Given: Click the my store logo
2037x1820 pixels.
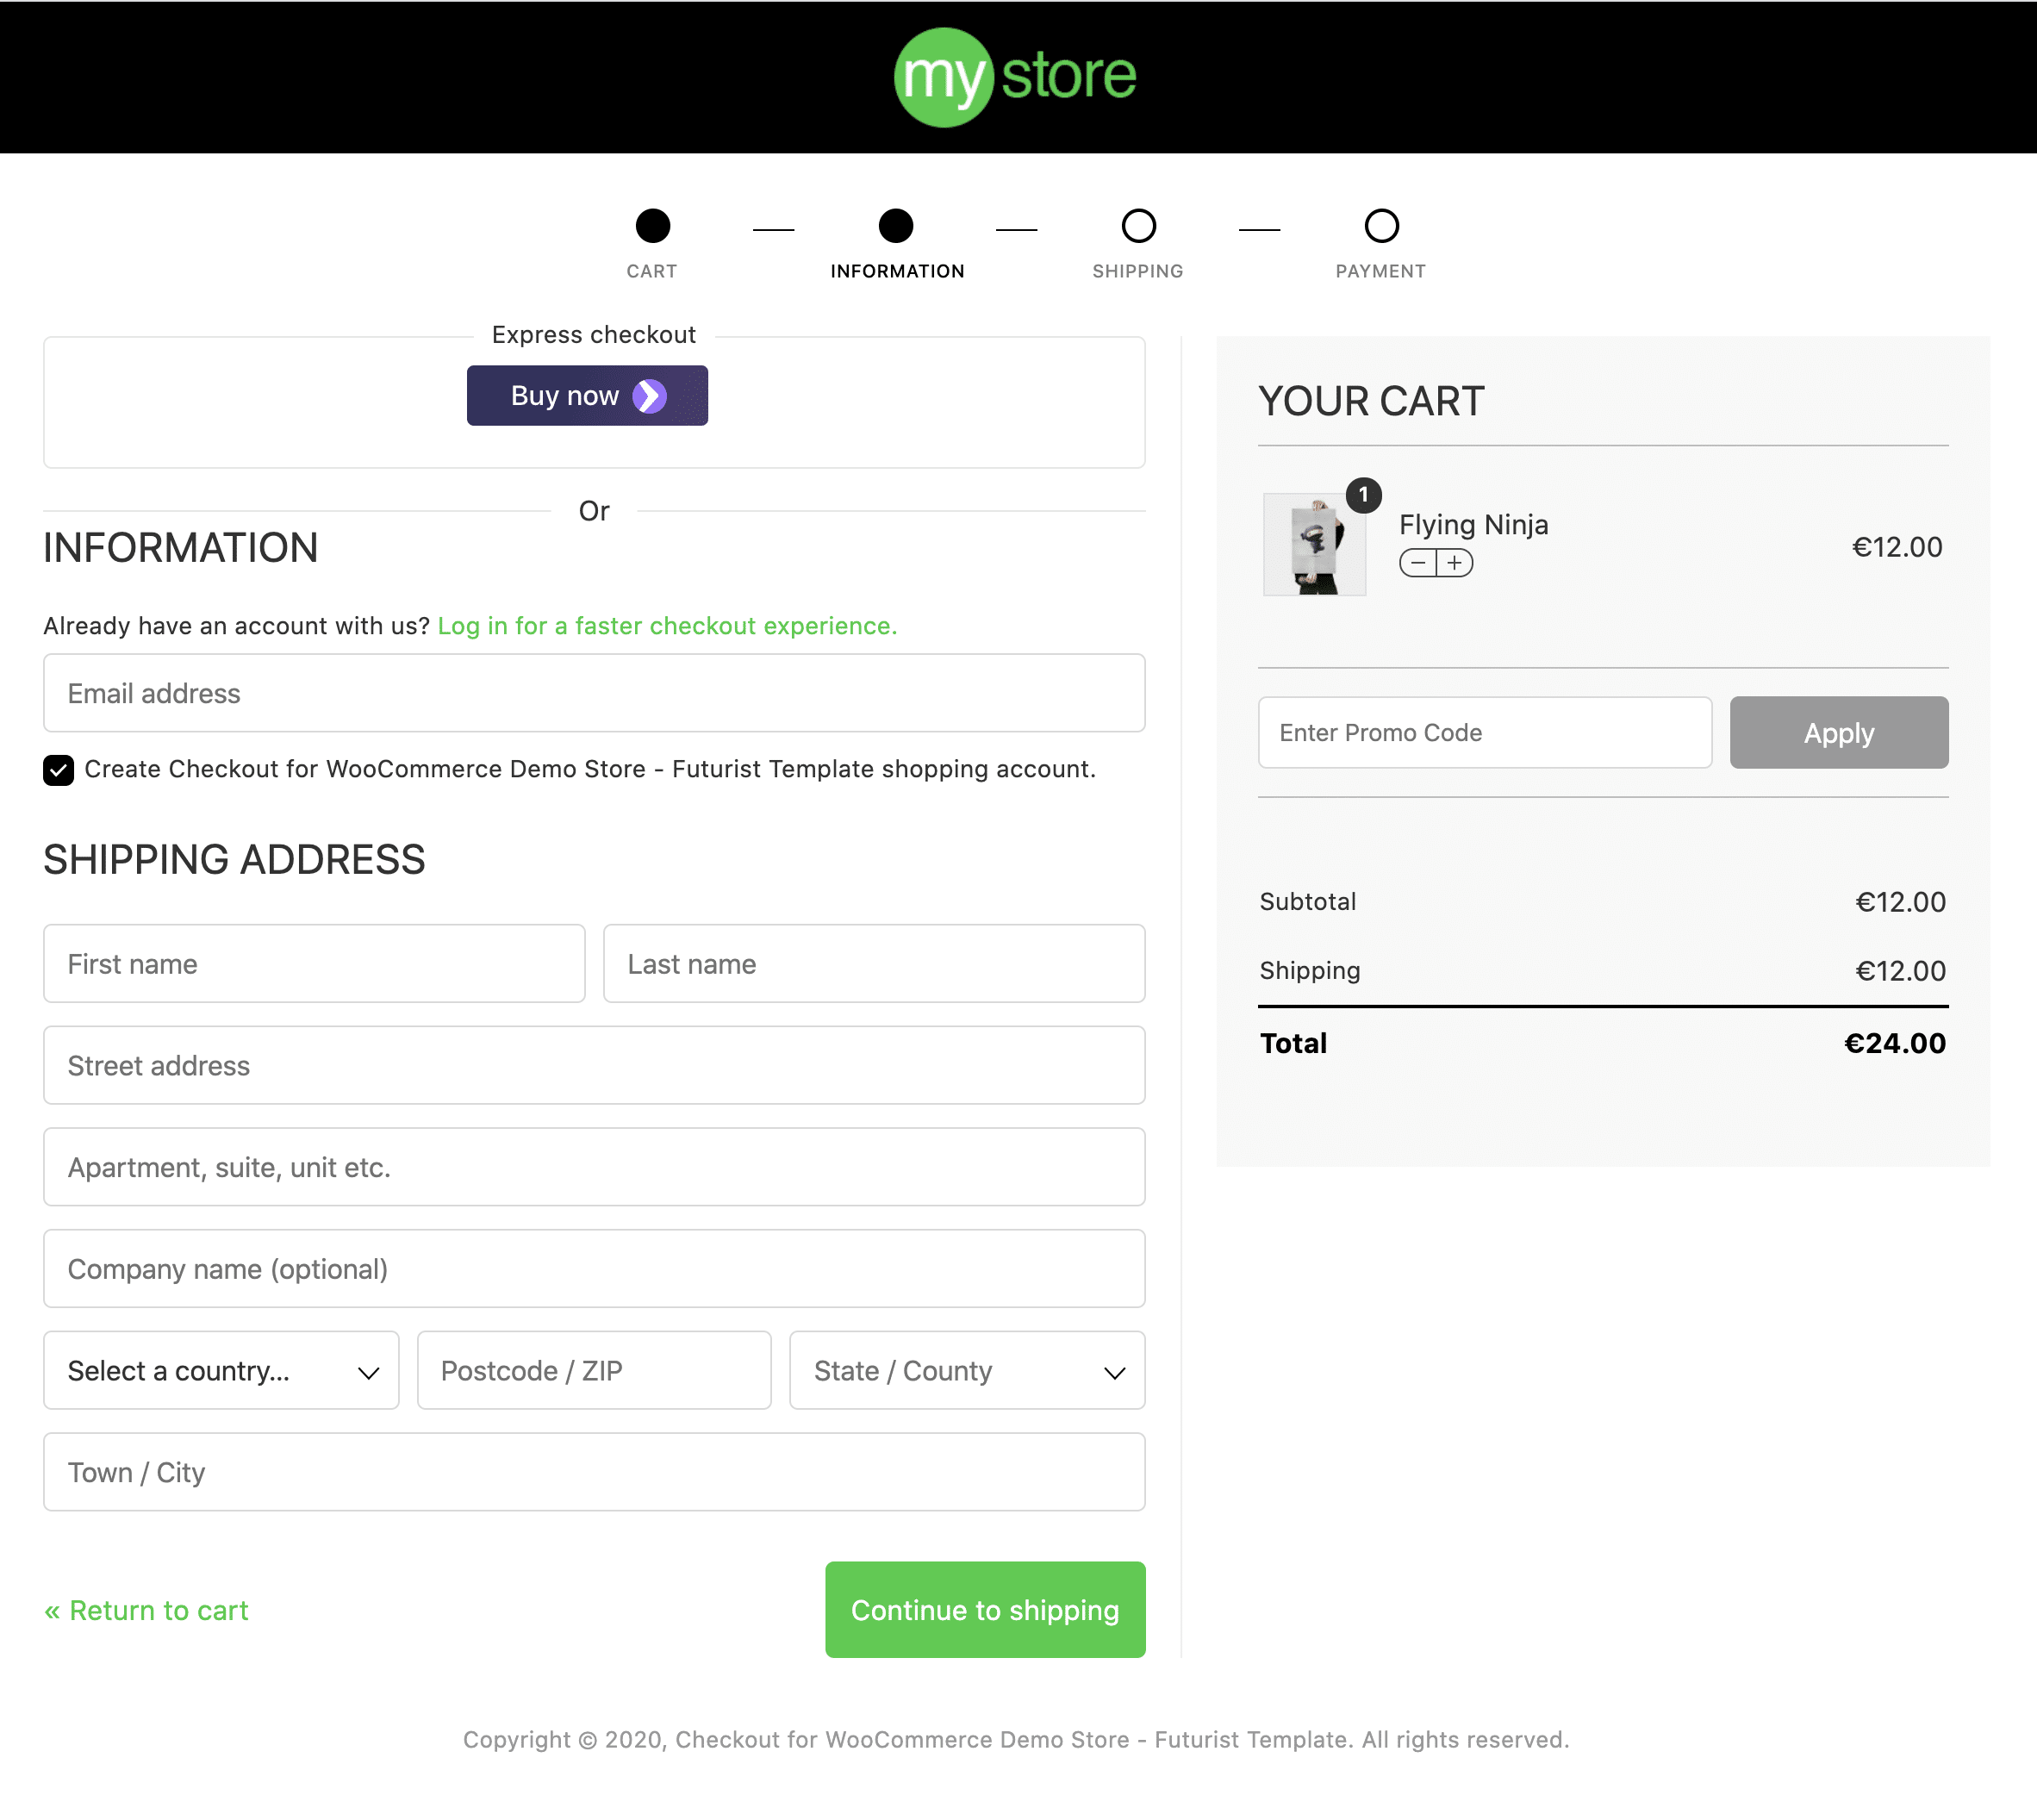Looking at the screenshot, I should [x=1015, y=77].
